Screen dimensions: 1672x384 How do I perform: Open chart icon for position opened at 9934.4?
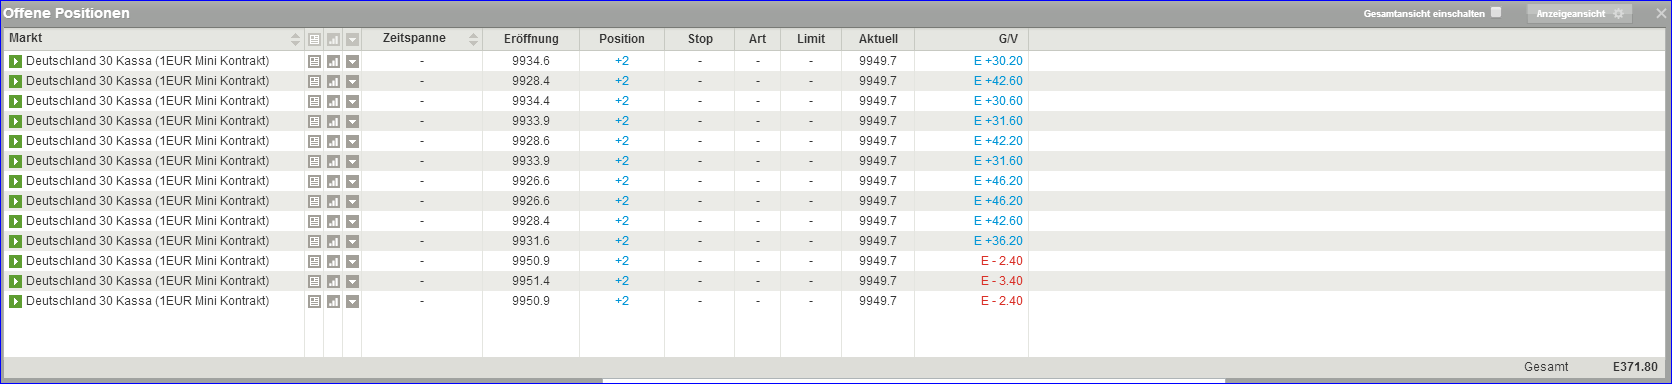pyautogui.click(x=333, y=101)
